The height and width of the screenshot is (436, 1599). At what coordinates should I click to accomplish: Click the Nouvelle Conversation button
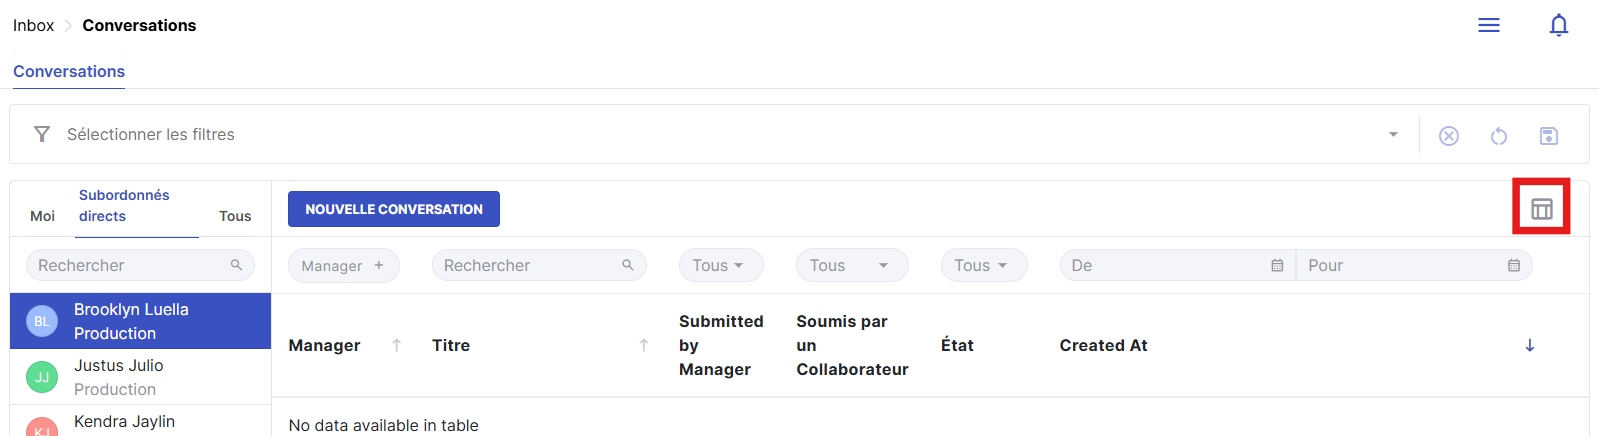394,209
